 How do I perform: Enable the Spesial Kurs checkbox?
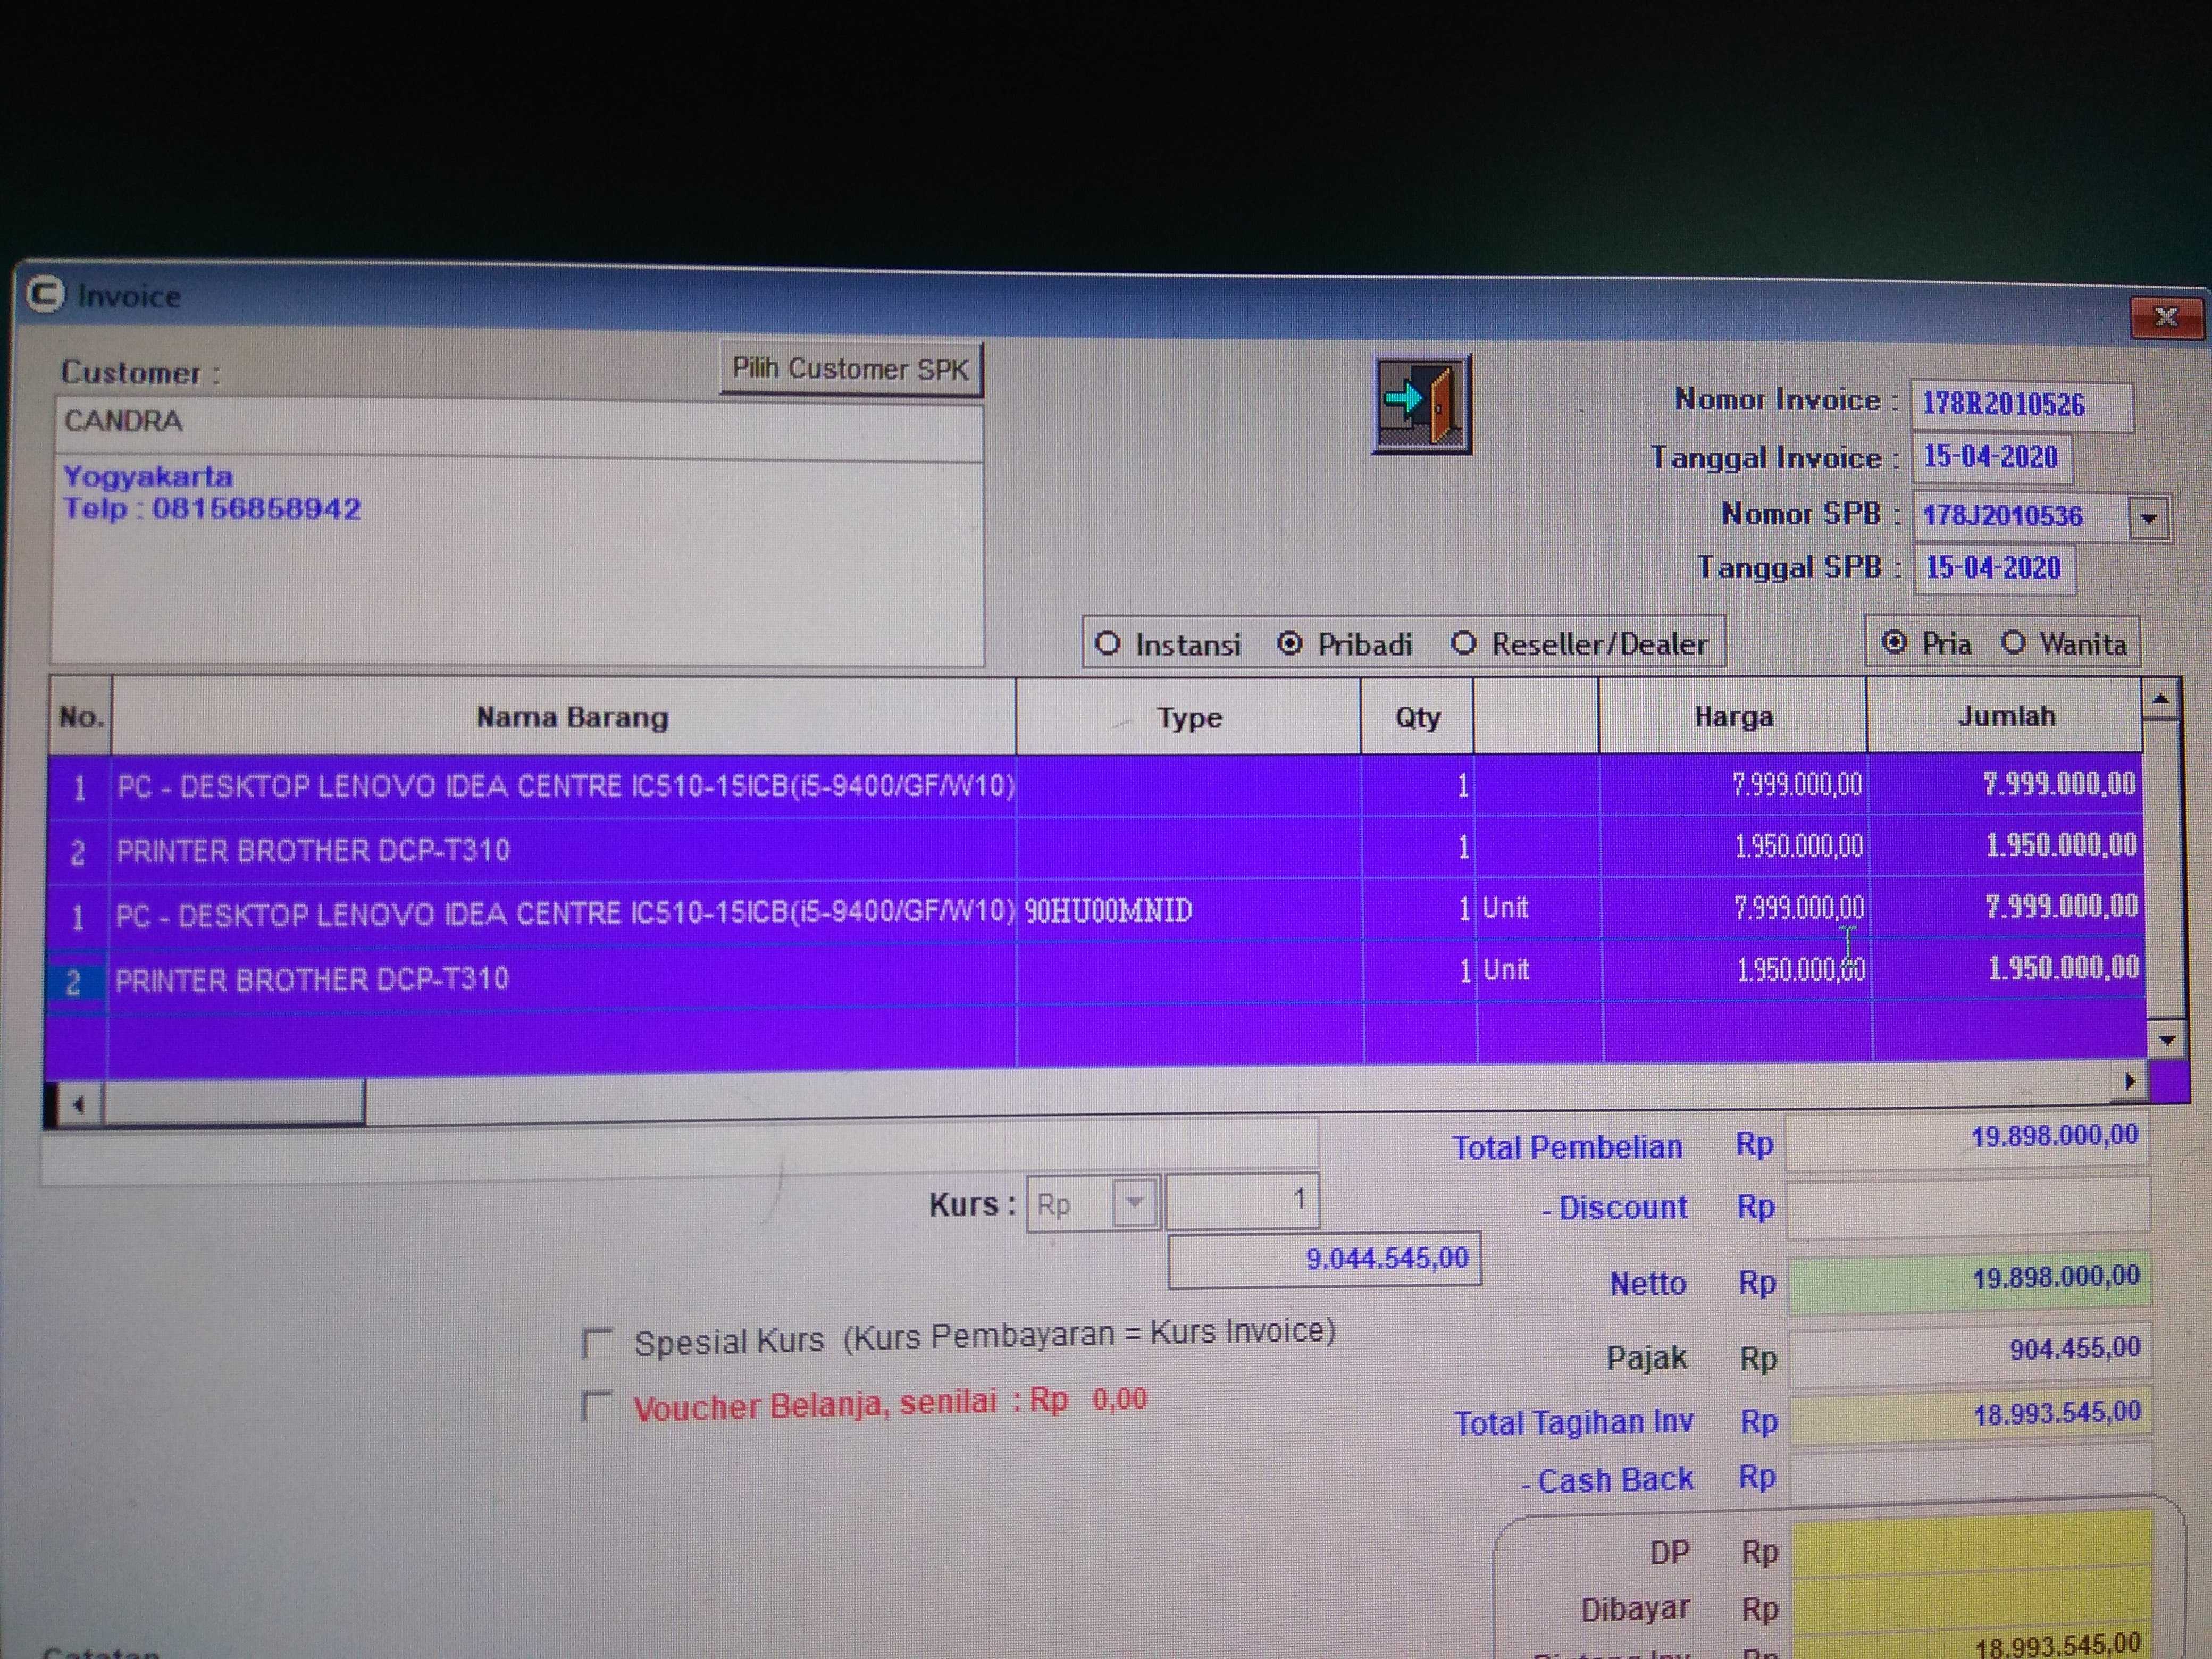pos(597,1342)
